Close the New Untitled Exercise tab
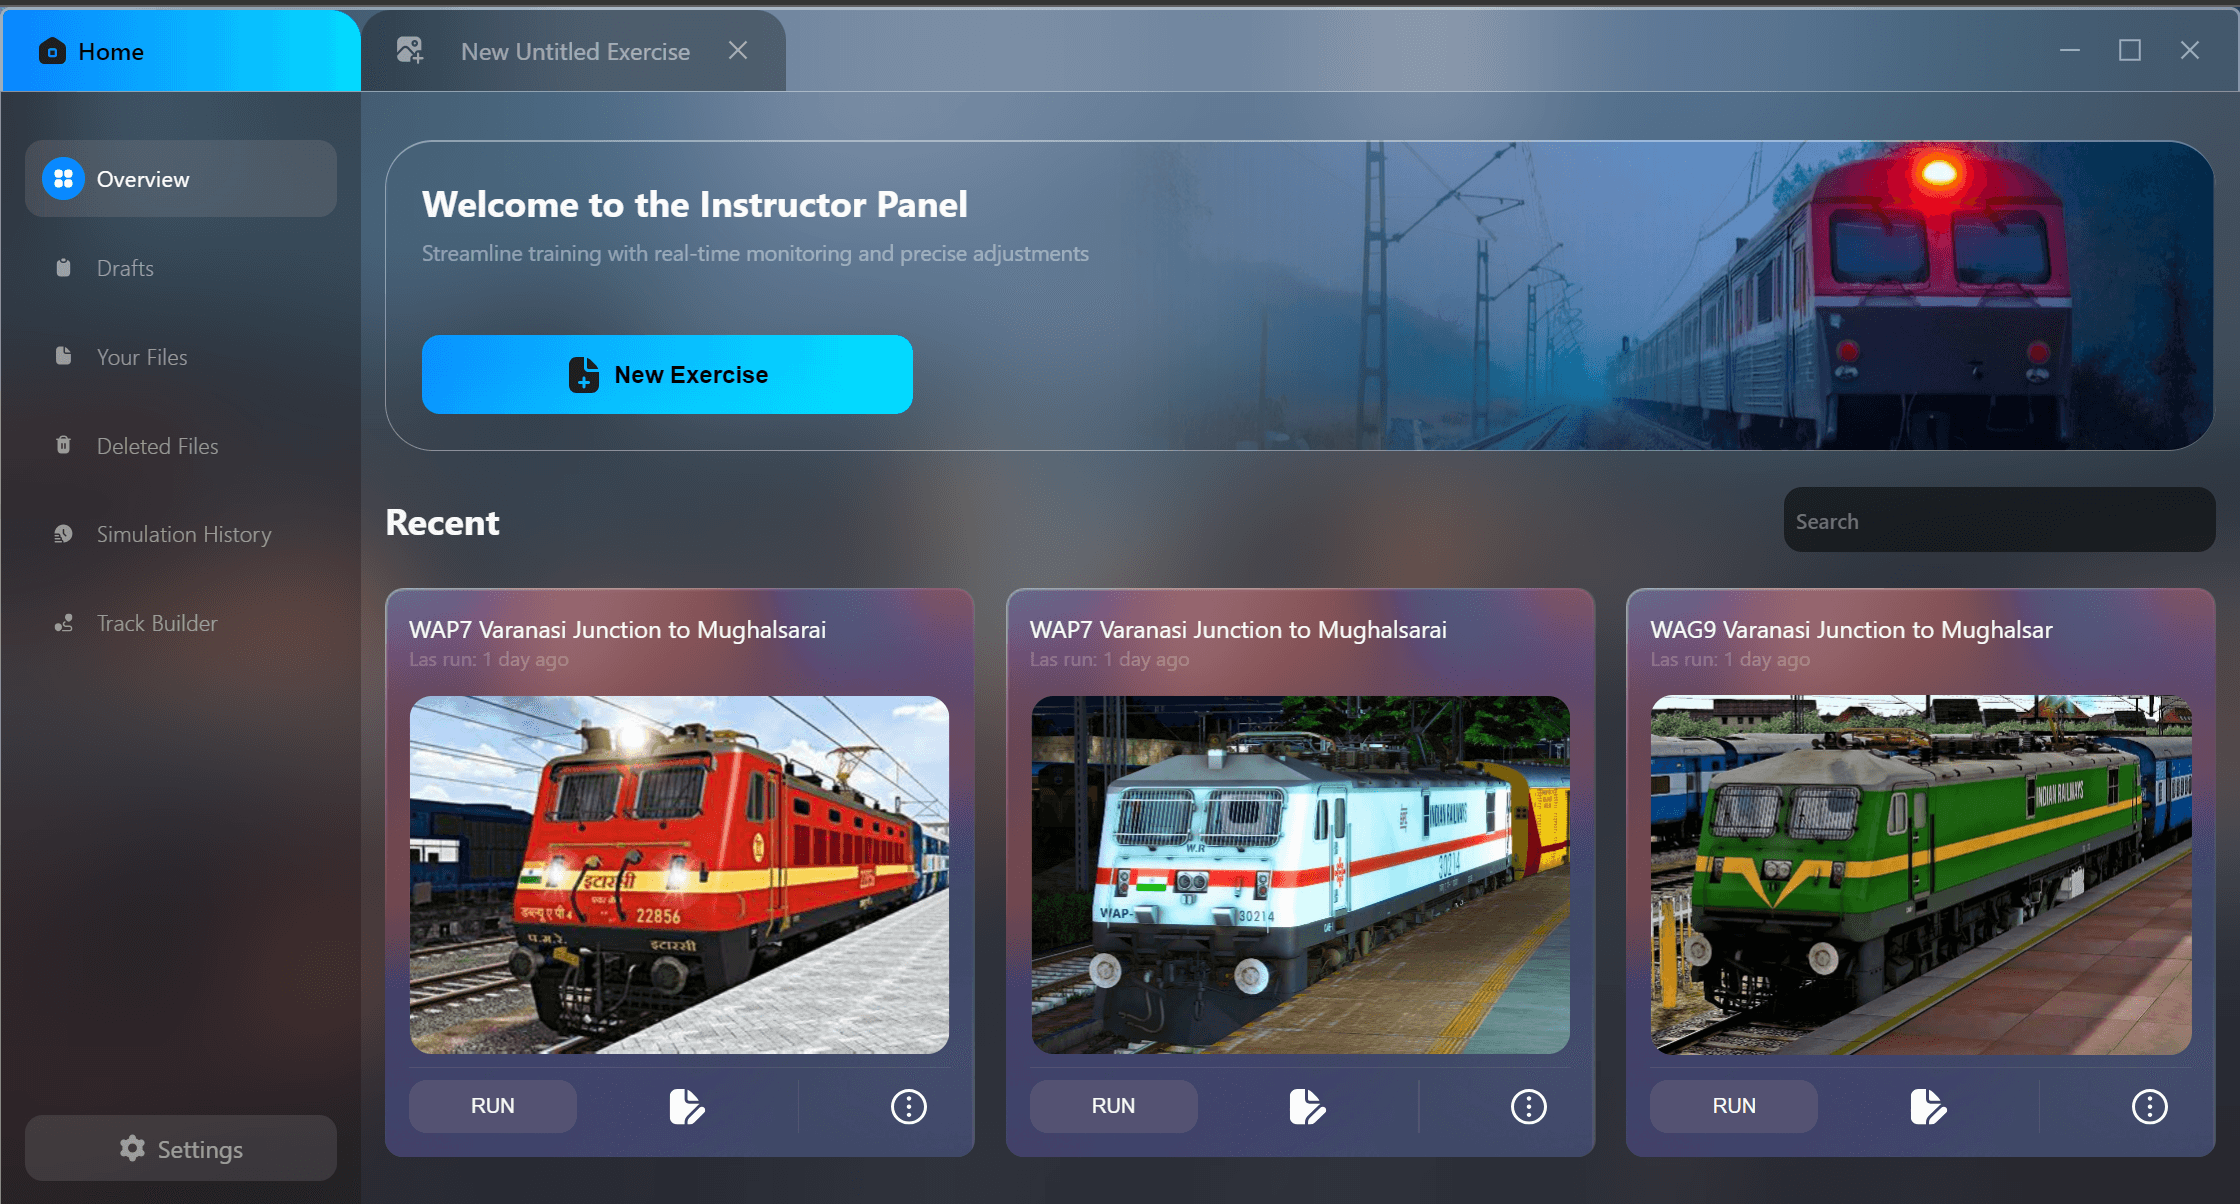The image size is (2240, 1204). coord(738,51)
